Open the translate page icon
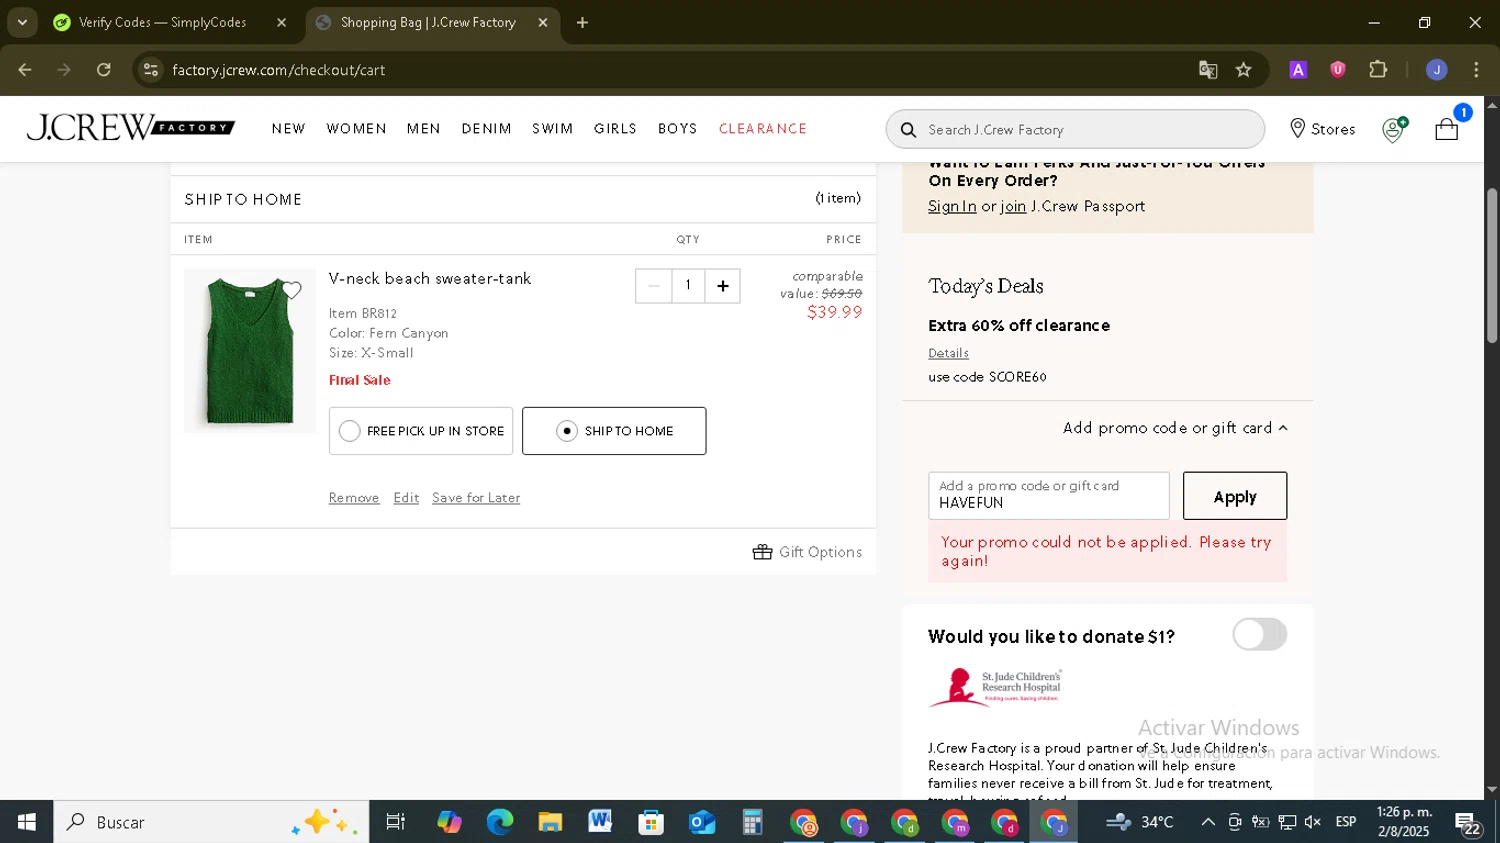The width and height of the screenshot is (1500, 843). click(1208, 70)
